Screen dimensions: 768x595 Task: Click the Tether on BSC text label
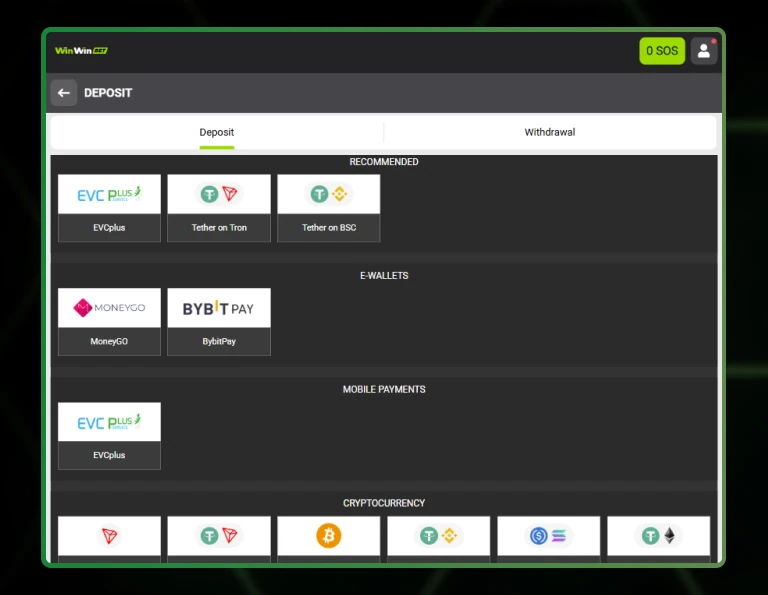click(x=329, y=228)
